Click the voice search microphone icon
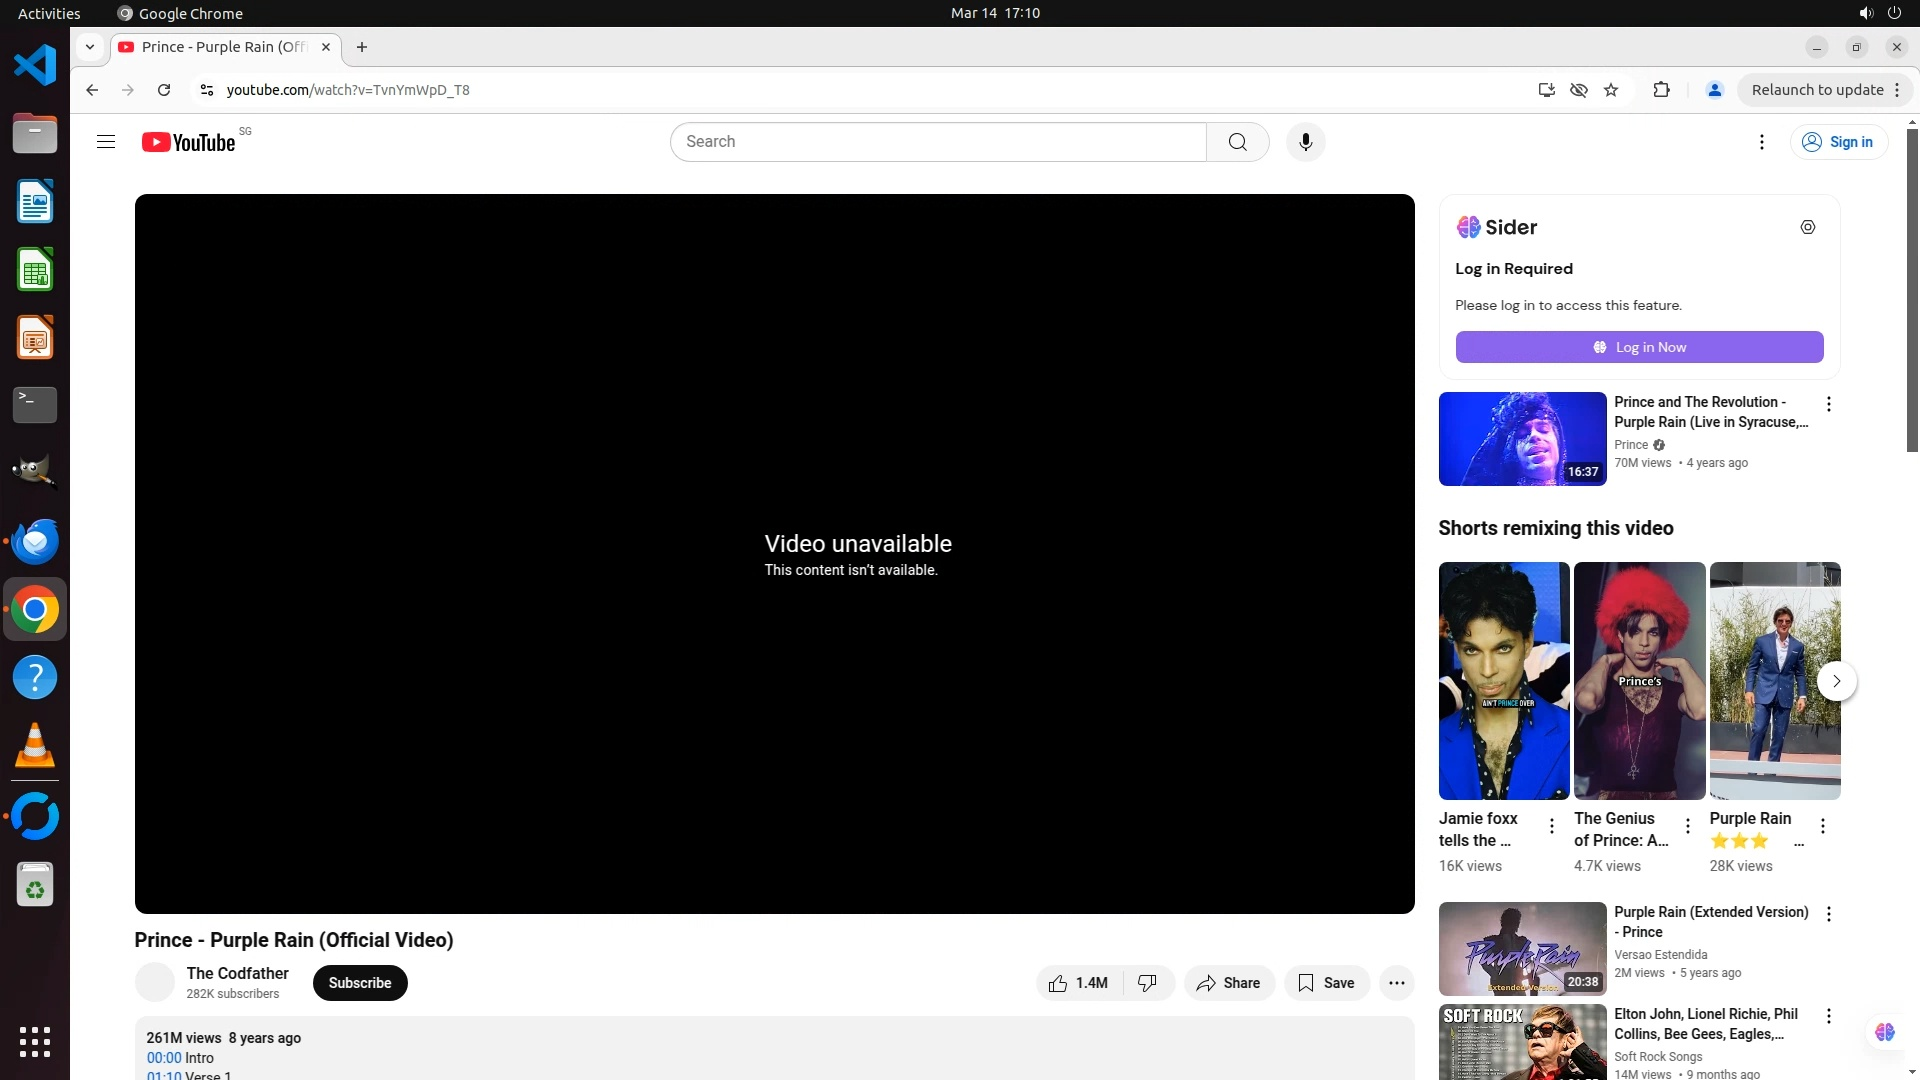The height and width of the screenshot is (1080, 1920). (1305, 142)
